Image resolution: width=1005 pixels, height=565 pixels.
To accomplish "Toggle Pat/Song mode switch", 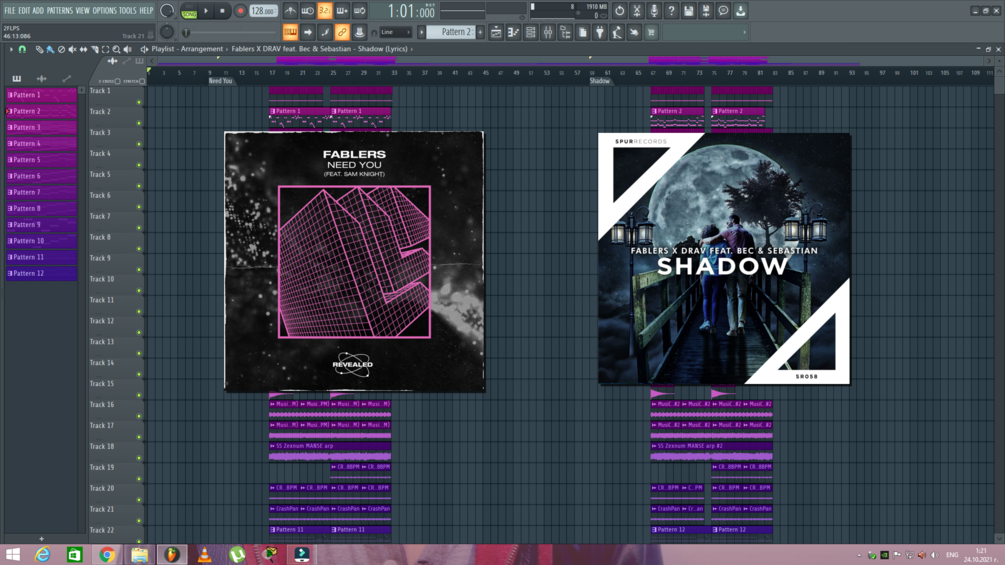I will click(189, 11).
